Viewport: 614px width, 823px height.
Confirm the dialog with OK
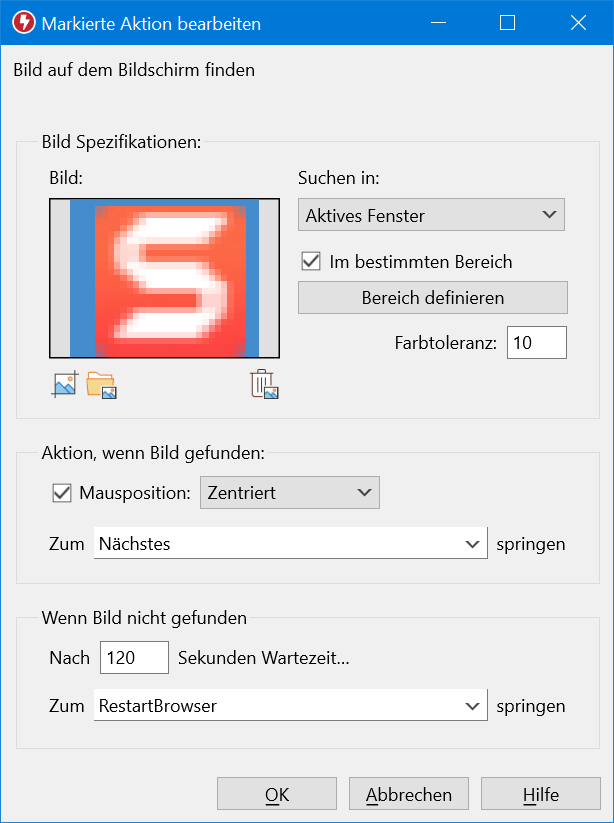(277, 795)
